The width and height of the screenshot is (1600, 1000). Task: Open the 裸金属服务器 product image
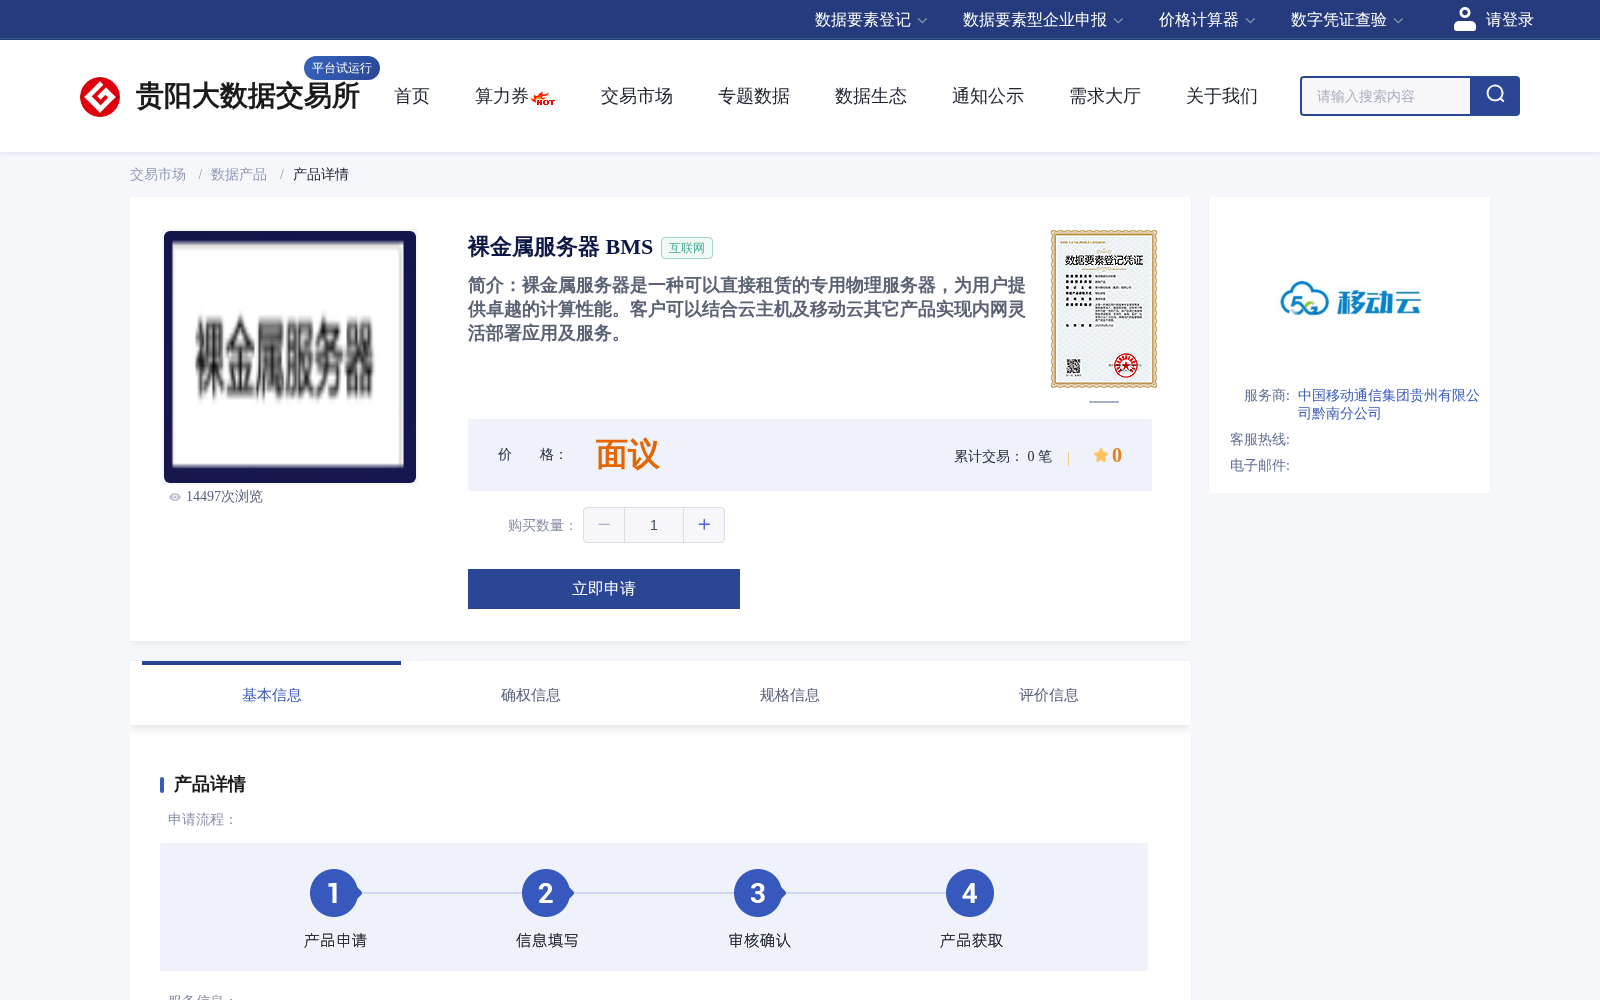point(290,357)
